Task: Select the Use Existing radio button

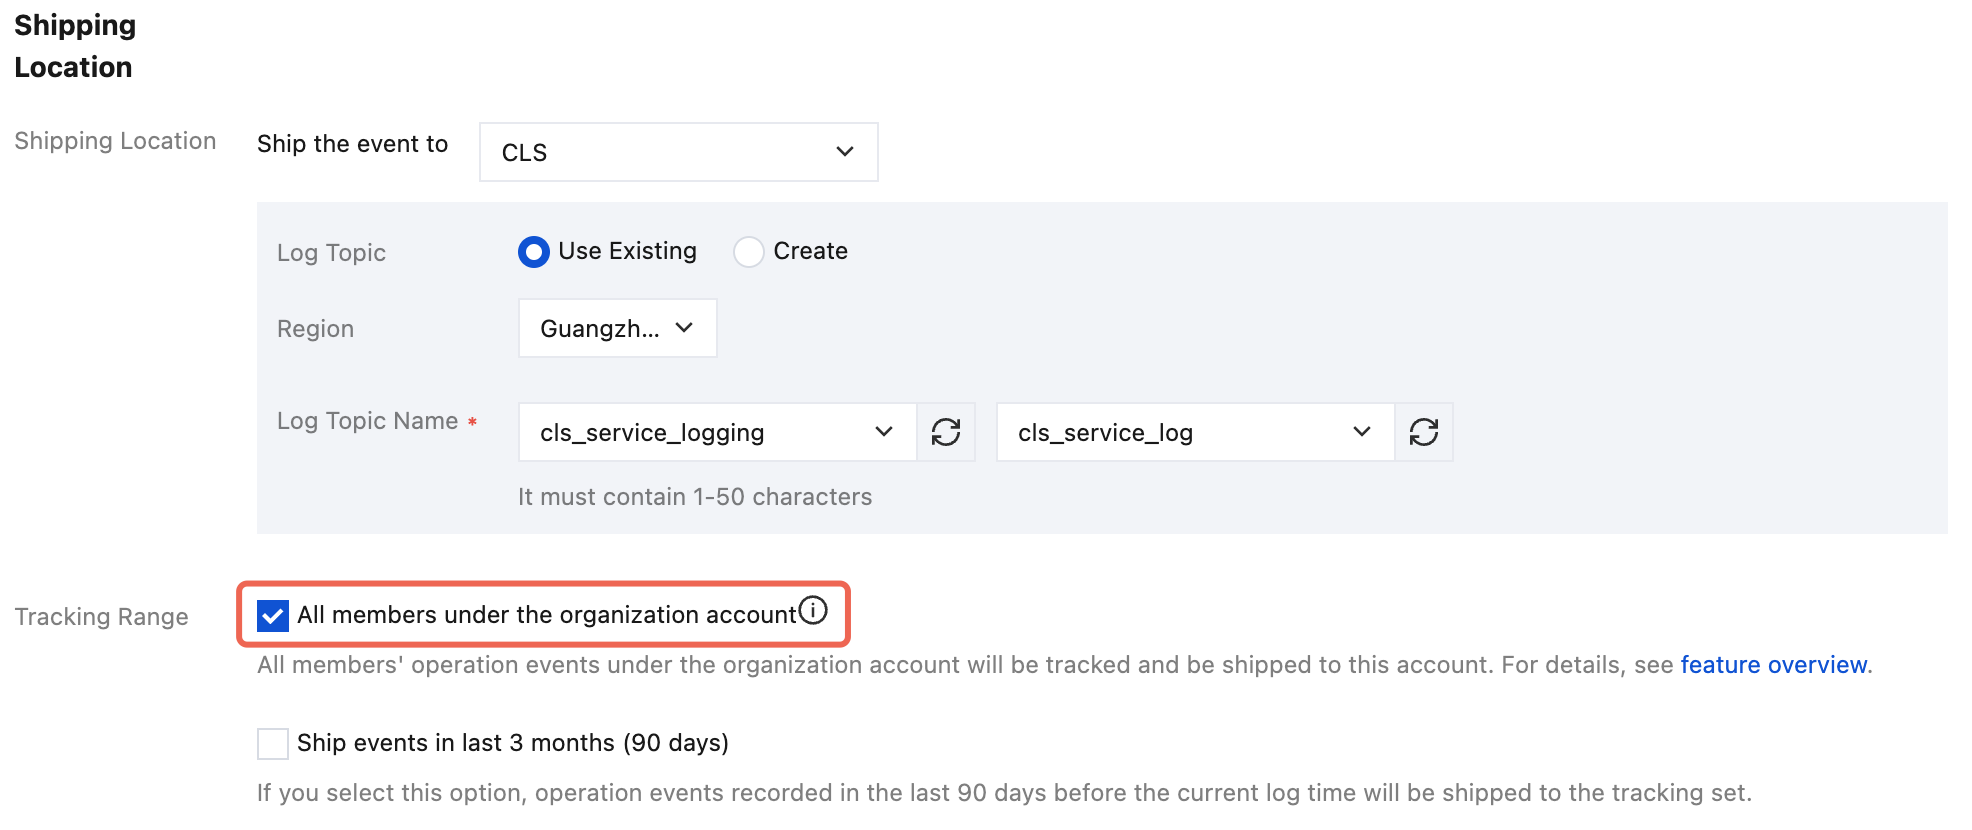Action: (x=534, y=252)
